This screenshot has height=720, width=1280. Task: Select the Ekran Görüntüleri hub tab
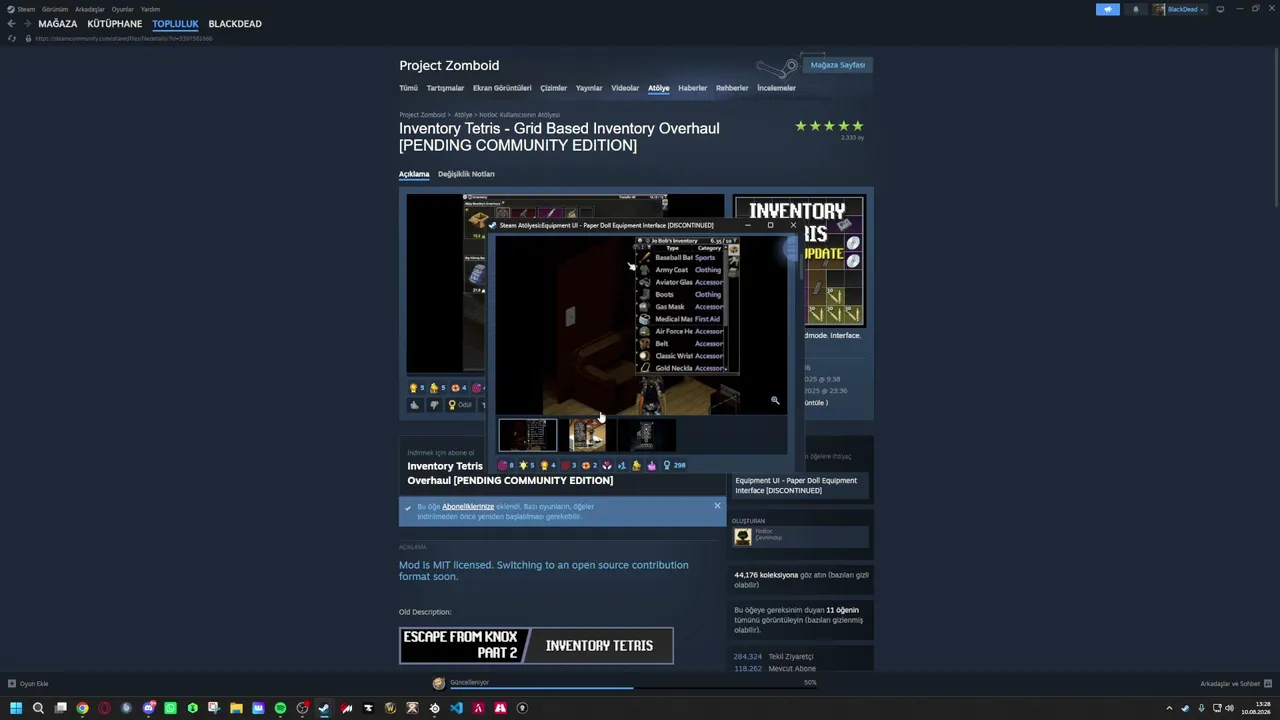coord(502,88)
